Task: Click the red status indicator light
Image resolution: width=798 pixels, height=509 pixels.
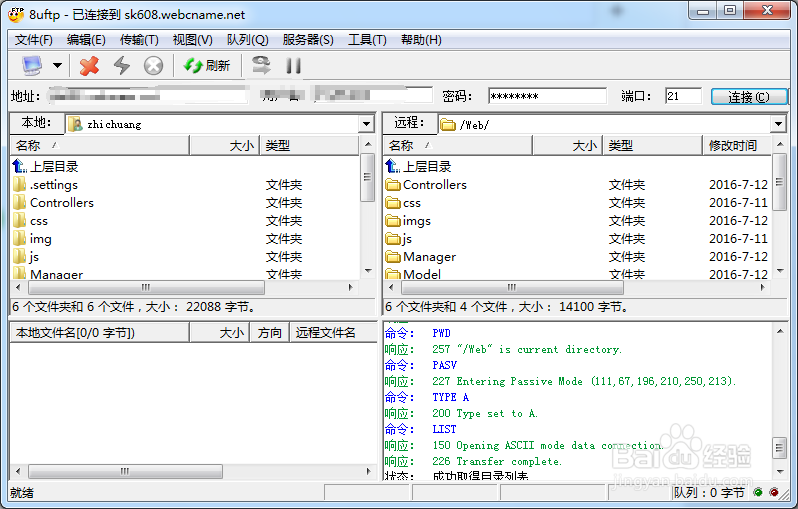Action: [x=774, y=492]
